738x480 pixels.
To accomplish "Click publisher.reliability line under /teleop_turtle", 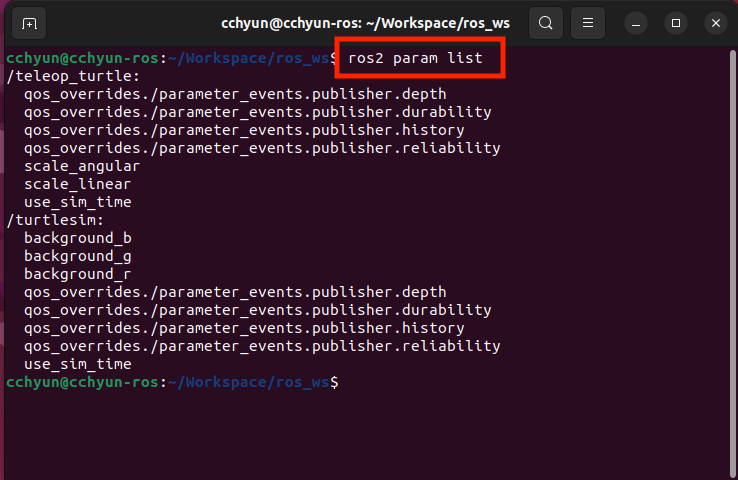I will (262, 148).
